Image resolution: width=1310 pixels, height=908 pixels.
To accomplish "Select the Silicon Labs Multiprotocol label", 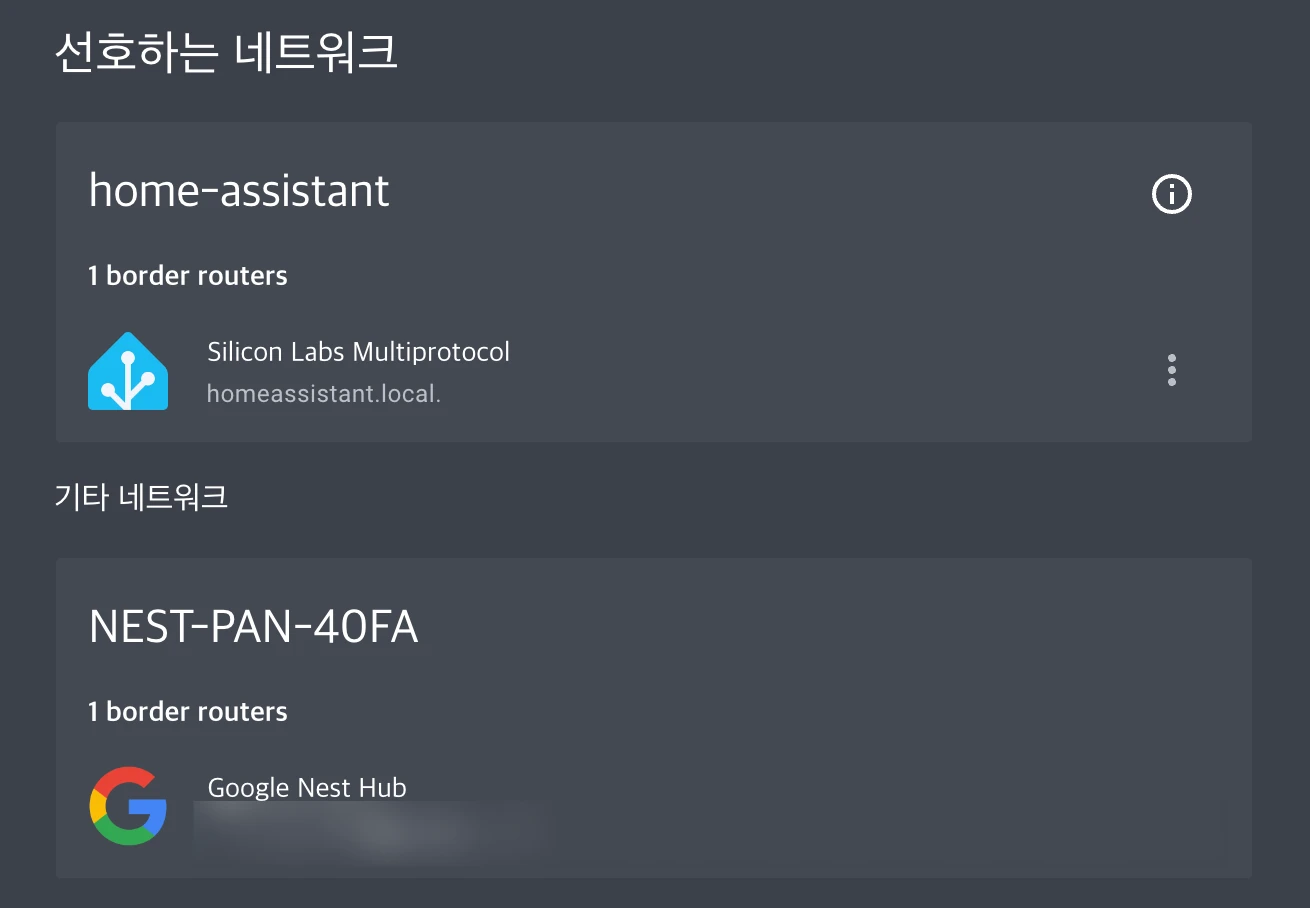I will [358, 352].
